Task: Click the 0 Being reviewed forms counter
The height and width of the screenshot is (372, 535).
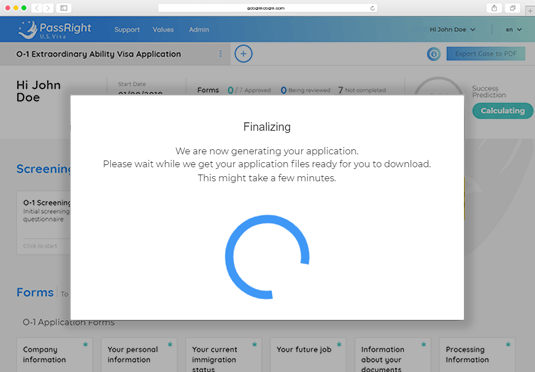Action: [x=305, y=90]
